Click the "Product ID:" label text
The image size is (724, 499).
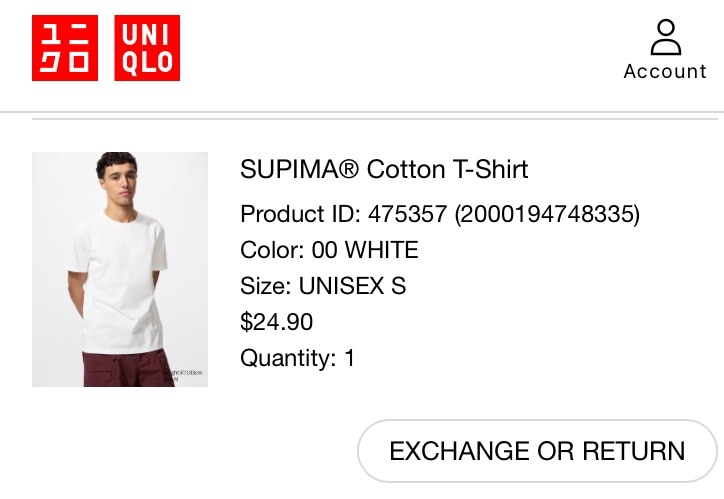coord(301,214)
